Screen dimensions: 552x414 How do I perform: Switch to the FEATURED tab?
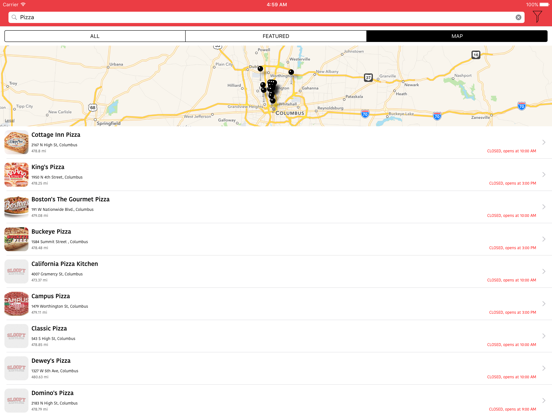276,36
